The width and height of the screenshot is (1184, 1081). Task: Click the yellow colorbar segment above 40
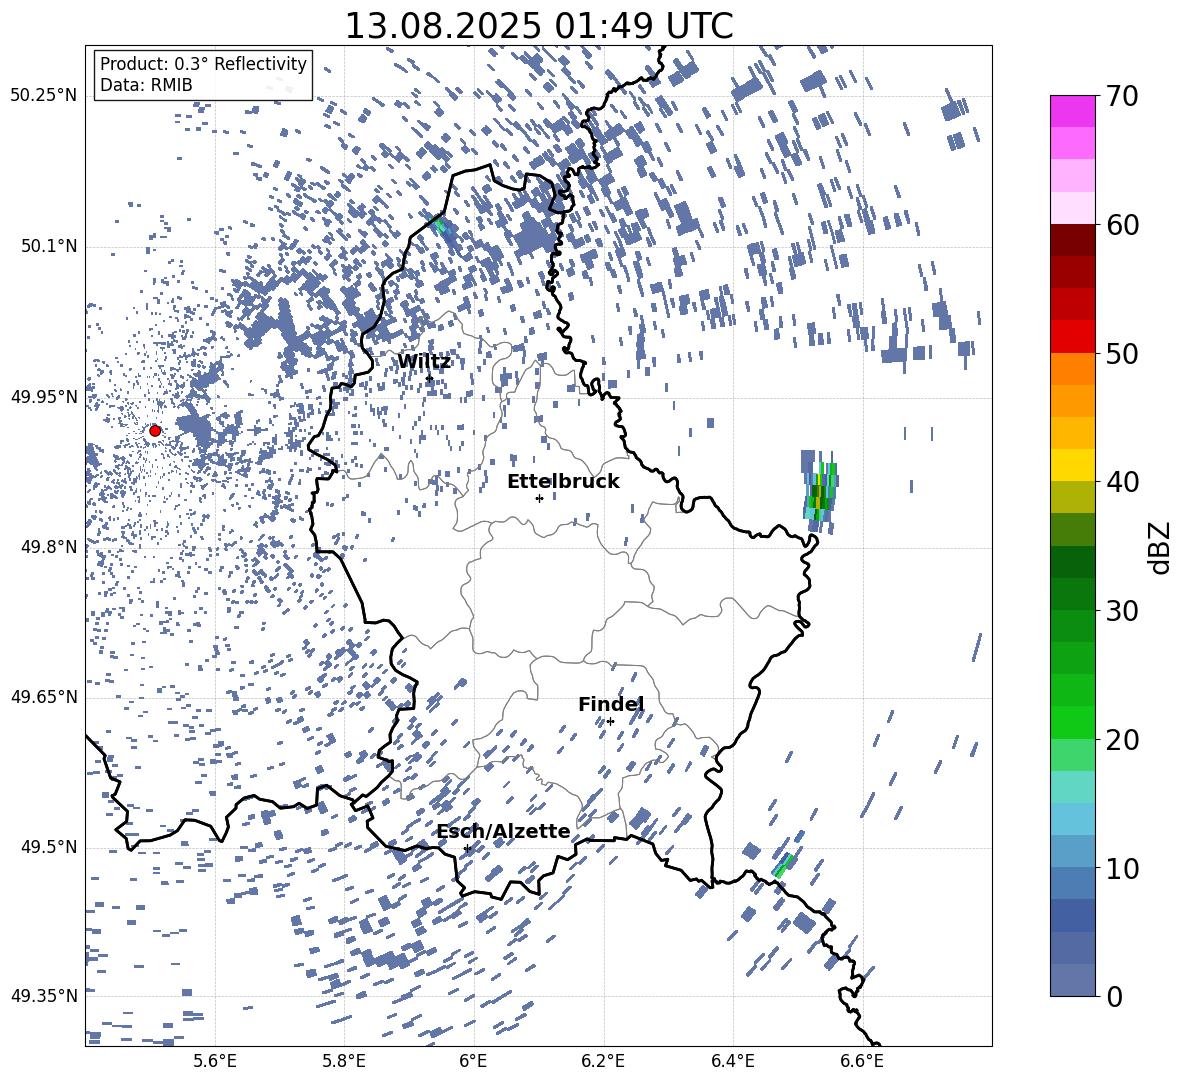tap(1072, 465)
